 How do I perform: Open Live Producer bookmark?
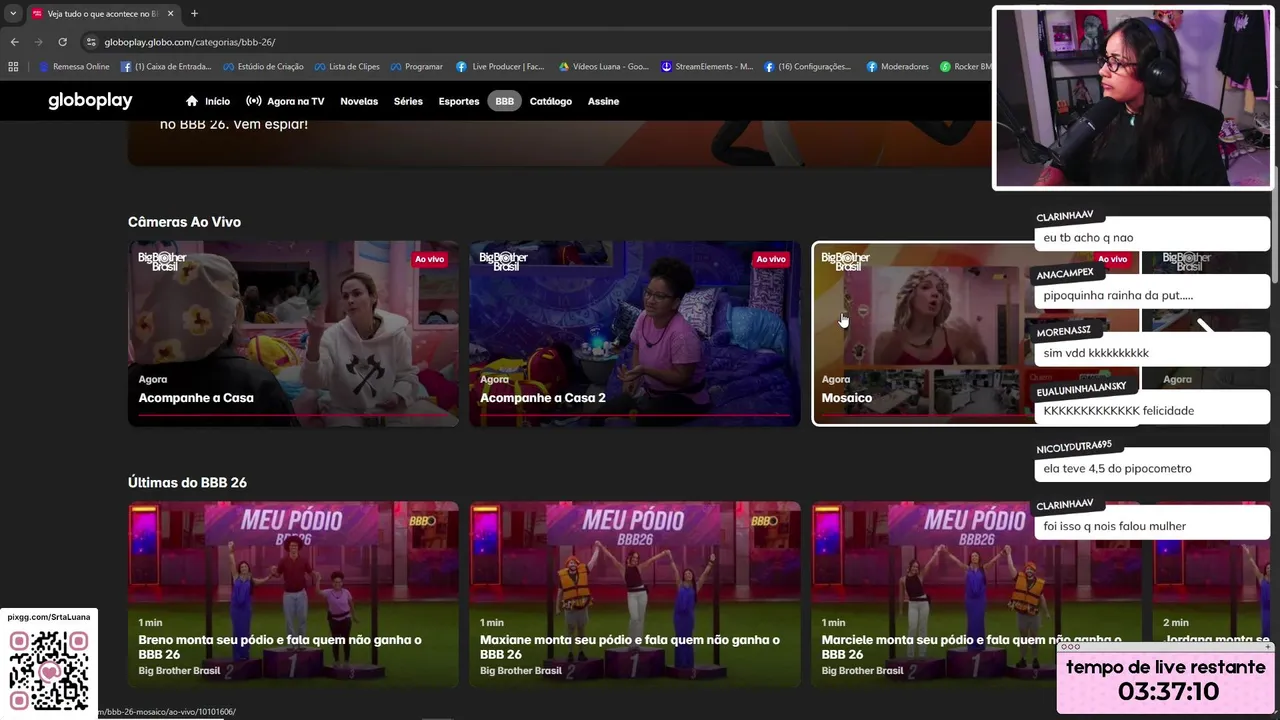point(500,67)
